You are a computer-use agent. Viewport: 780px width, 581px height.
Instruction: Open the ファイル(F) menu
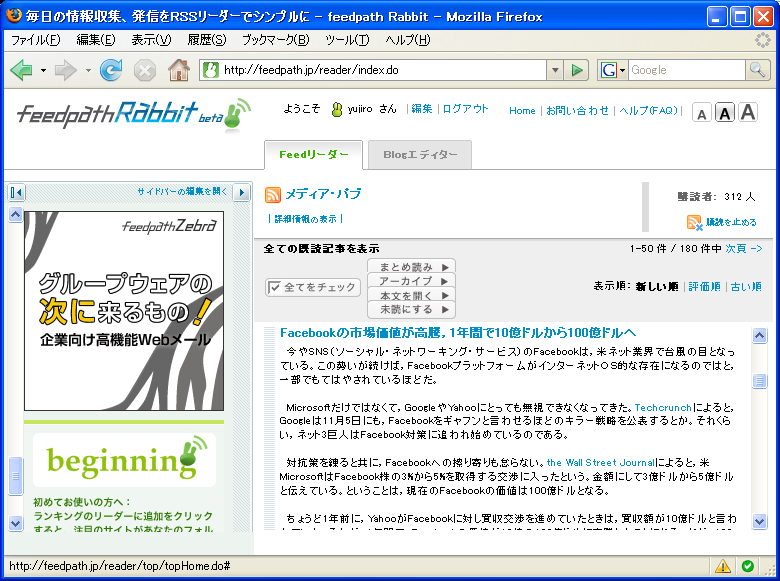35,40
